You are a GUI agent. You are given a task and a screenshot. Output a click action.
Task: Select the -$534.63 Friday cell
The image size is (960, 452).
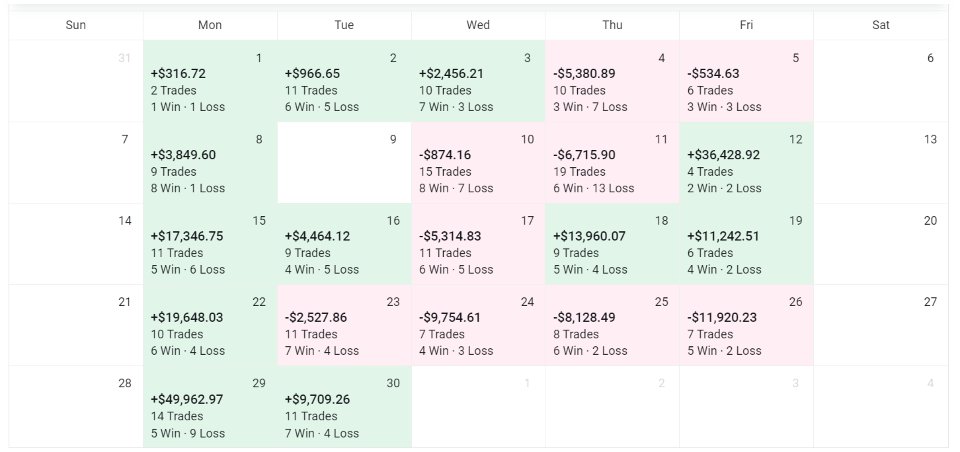[x=746, y=81]
